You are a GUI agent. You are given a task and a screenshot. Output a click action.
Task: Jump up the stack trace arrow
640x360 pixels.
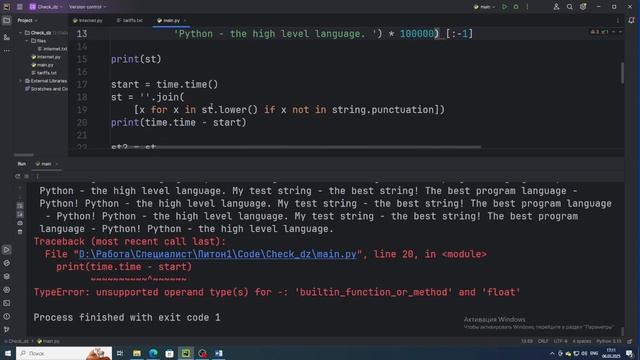[20, 188]
